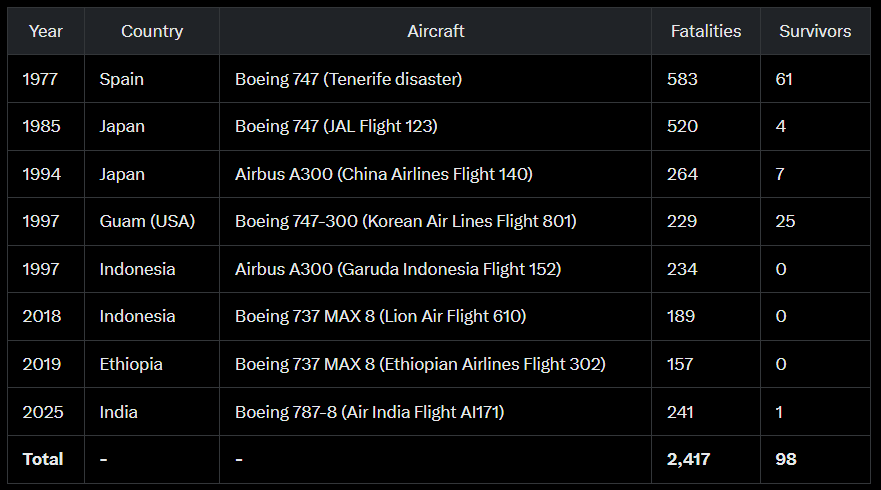Viewport: 881px width, 490px height.
Task: Select Ethiopian Airlines Flight 302 cell
Action: coord(435,364)
